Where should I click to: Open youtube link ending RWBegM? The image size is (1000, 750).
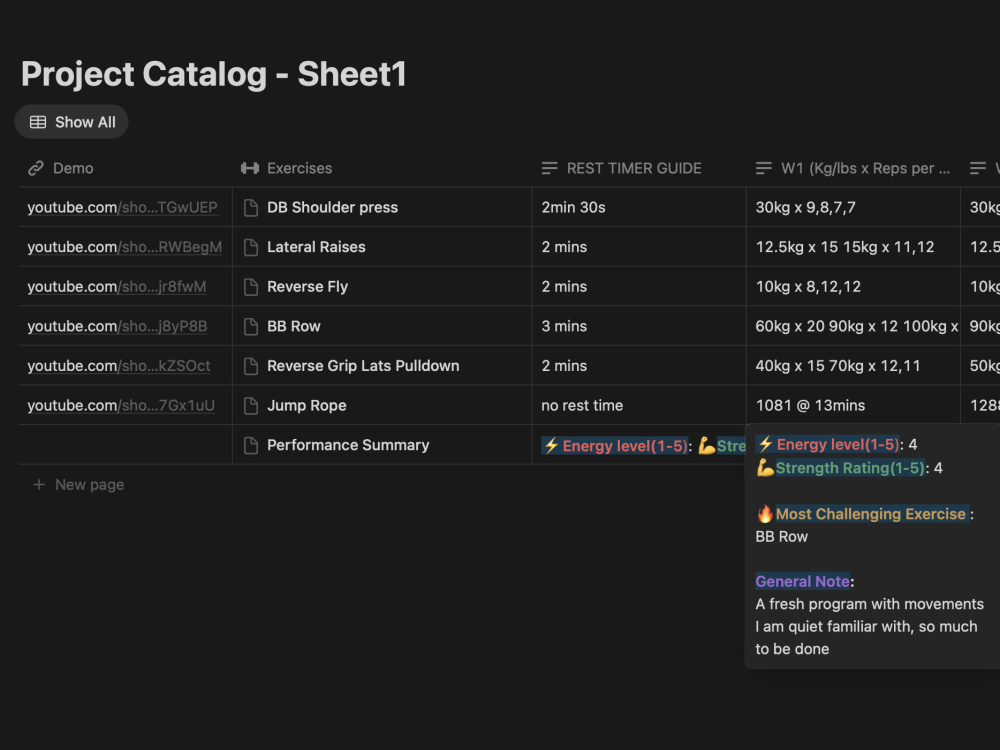click(x=124, y=247)
